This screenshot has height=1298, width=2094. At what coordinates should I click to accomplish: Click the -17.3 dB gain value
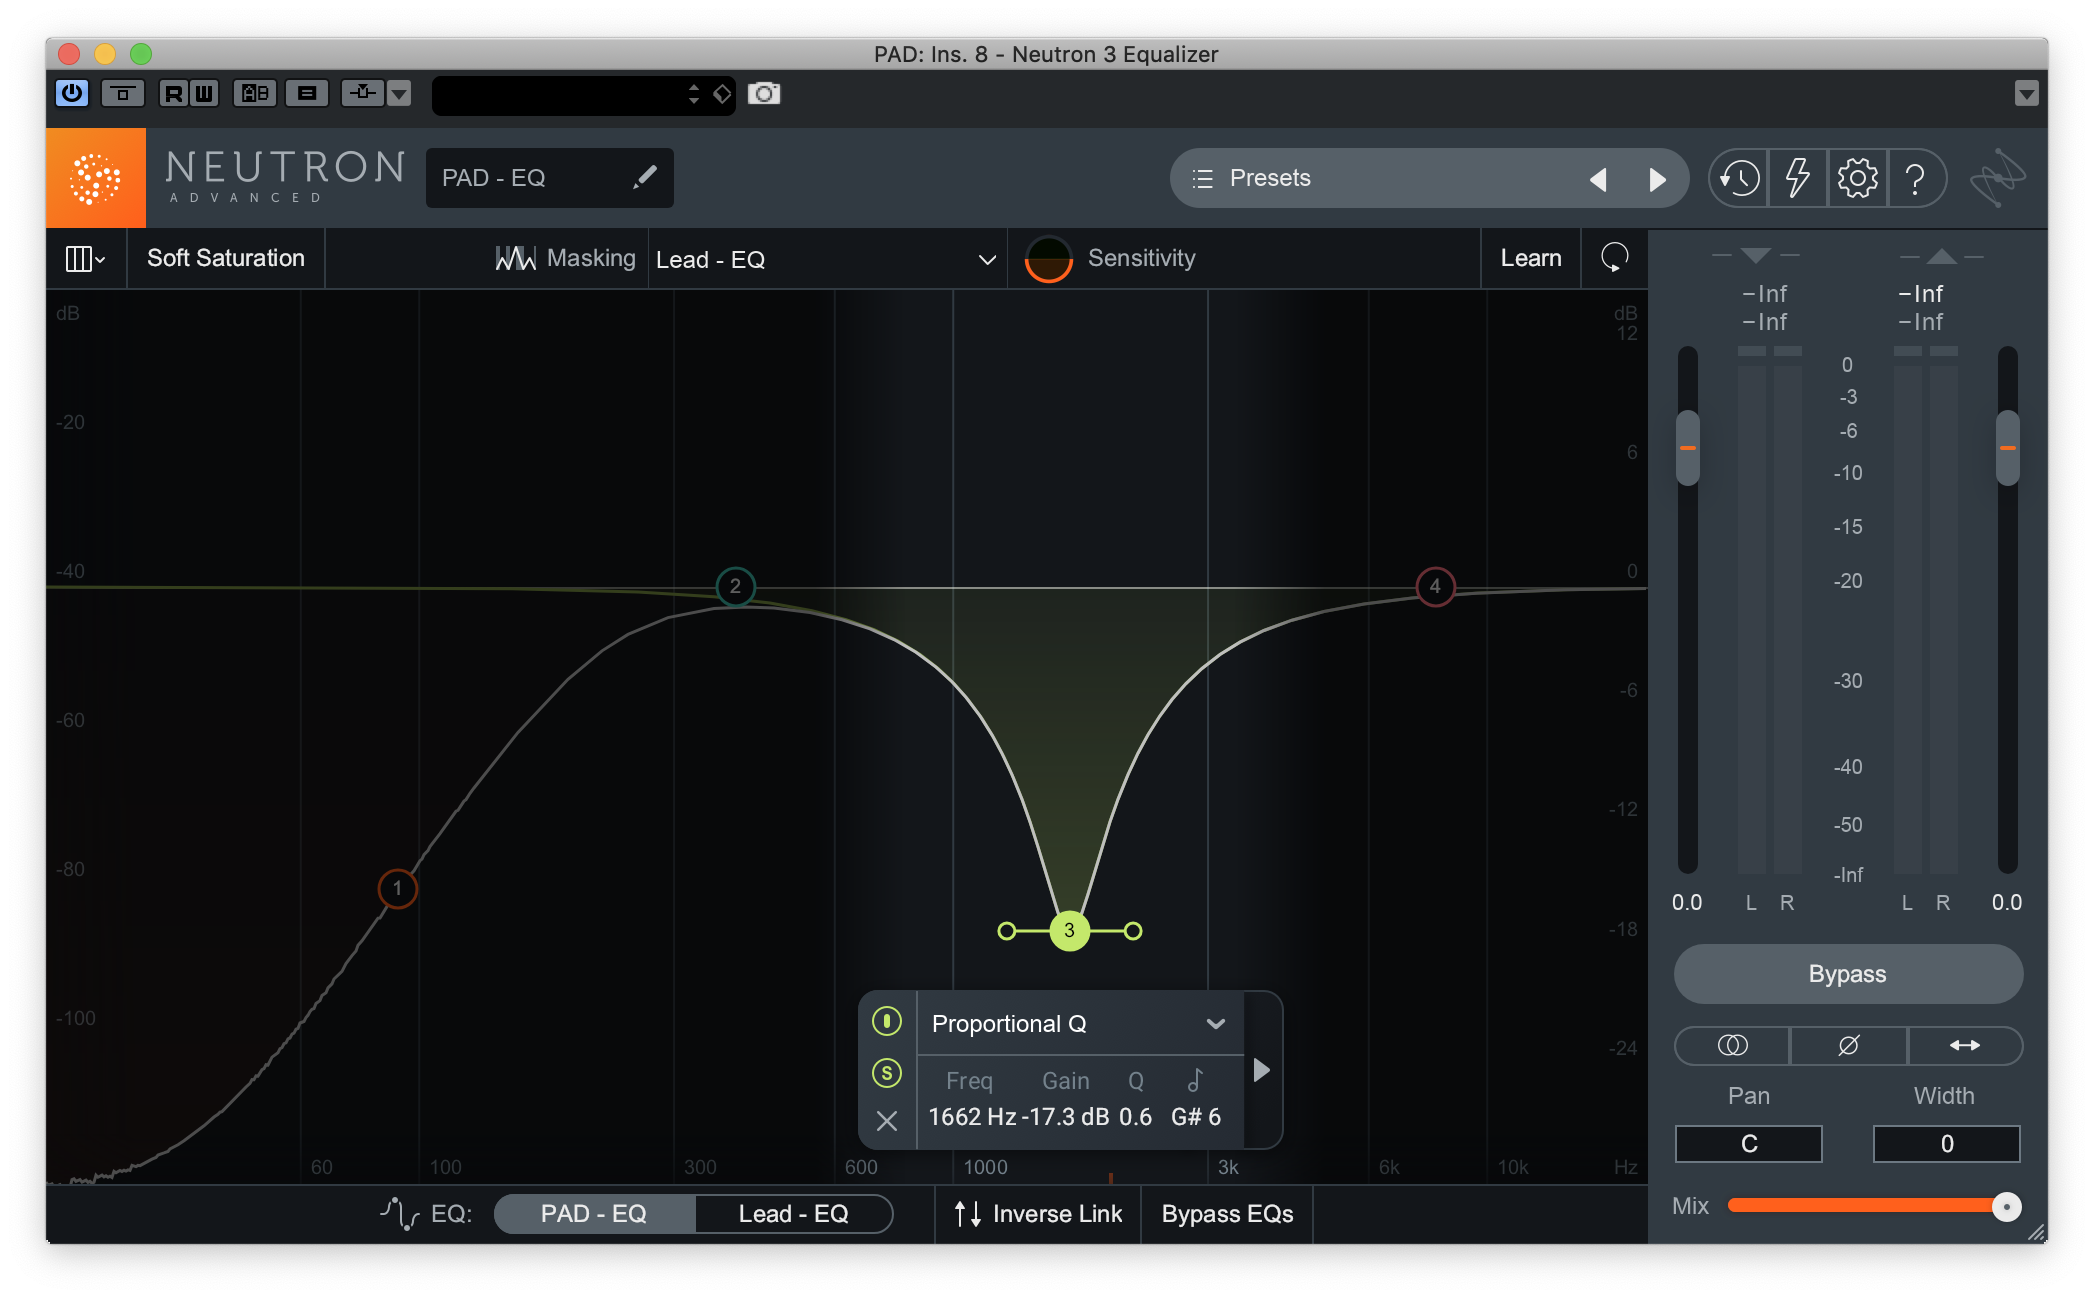point(1065,1117)
